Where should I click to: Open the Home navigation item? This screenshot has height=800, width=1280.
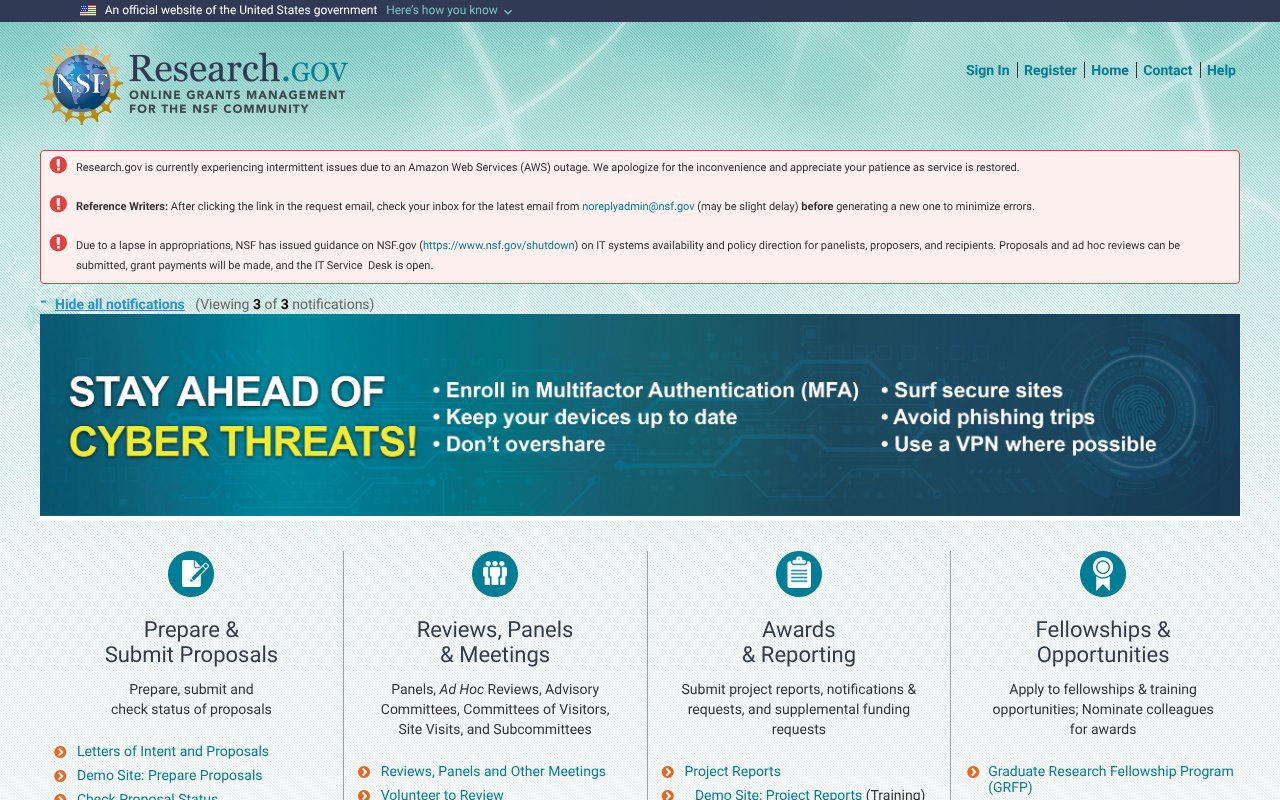(1110, 70)
